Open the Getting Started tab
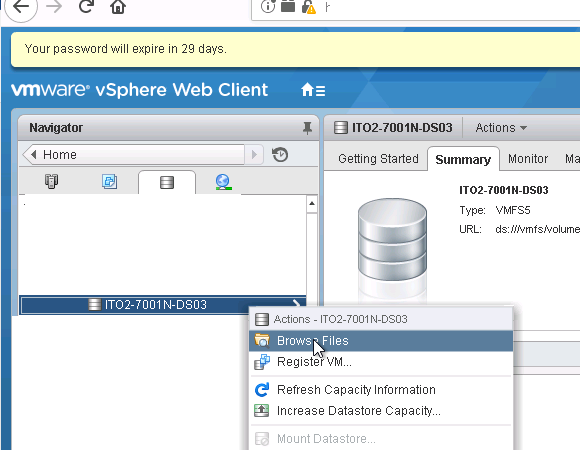This screenshot has height=450, width=580. click(378, 159)
